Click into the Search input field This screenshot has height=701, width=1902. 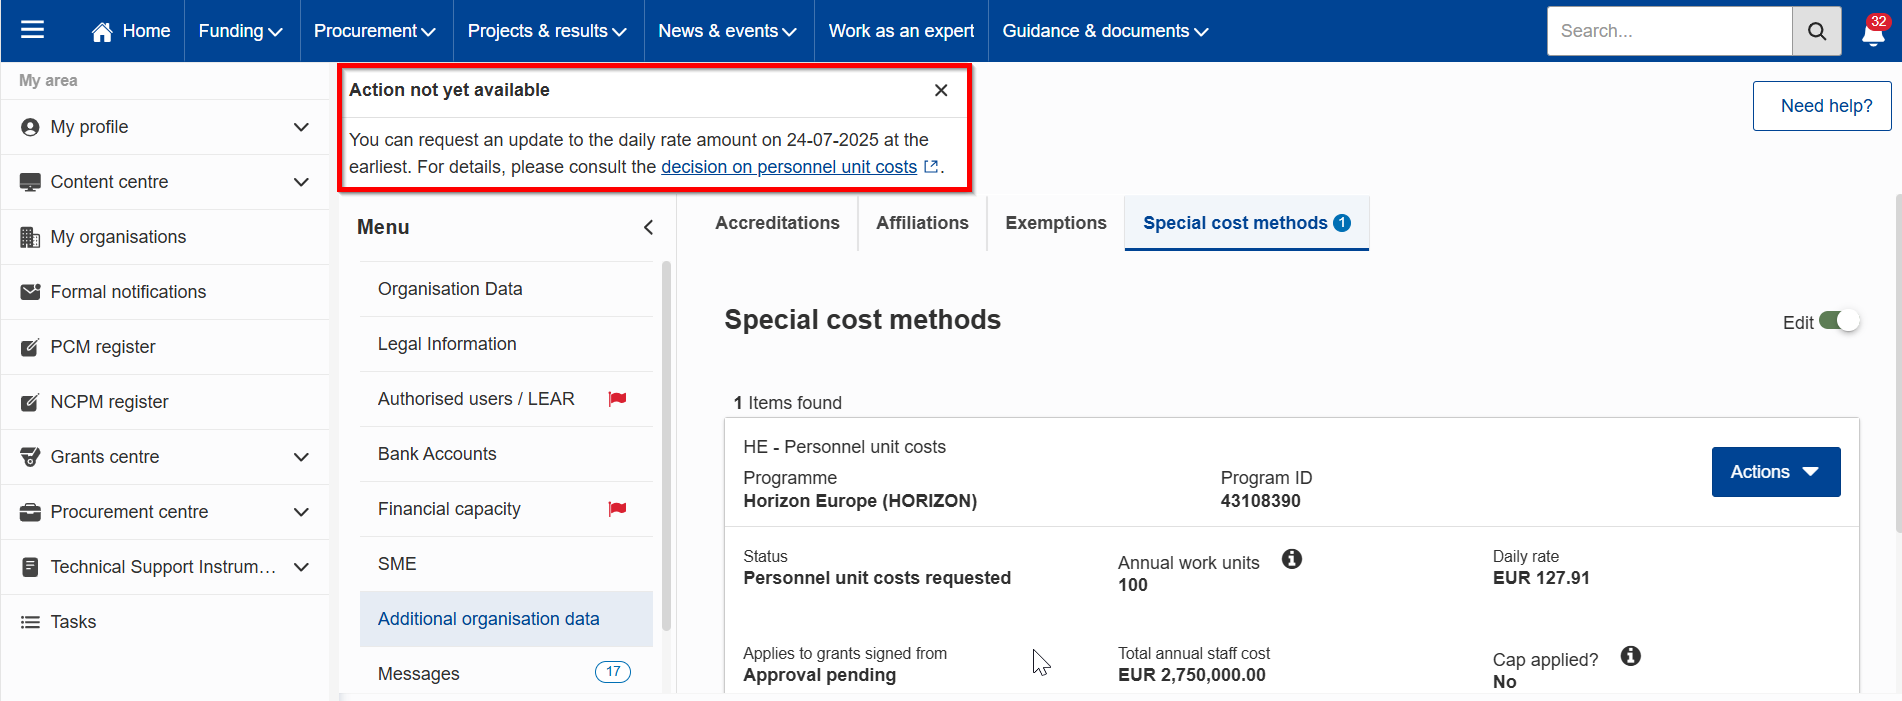click(x=1668, y=31)
